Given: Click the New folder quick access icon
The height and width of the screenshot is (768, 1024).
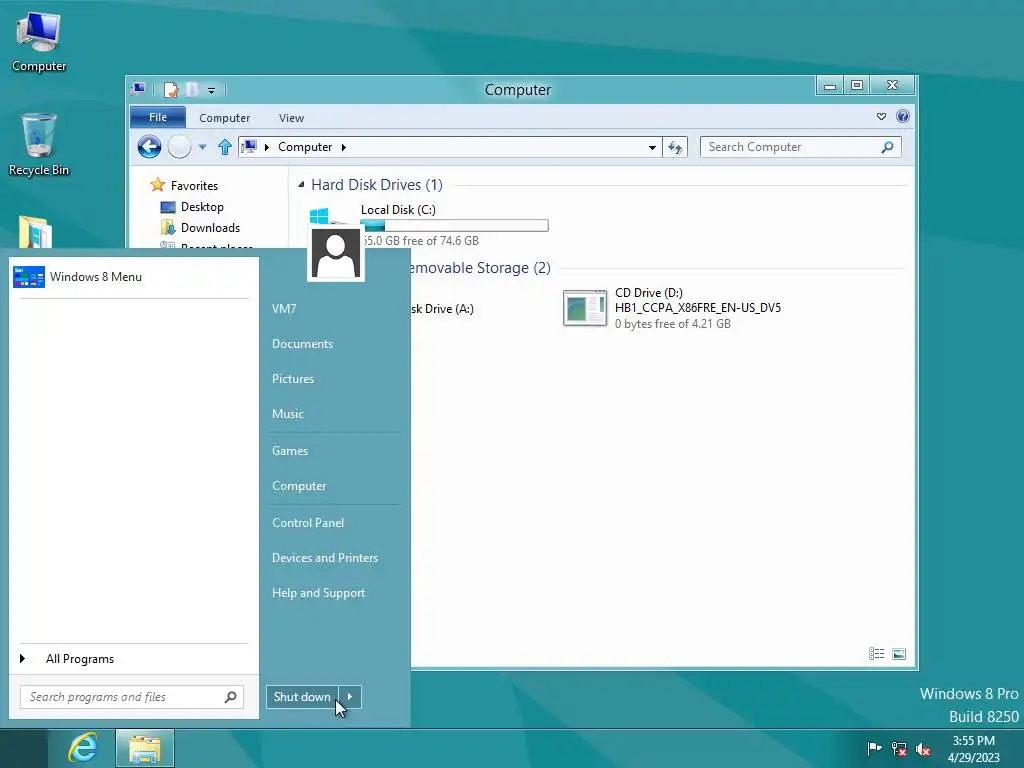Looking at the screenshot, I should (x=192, y=89).
